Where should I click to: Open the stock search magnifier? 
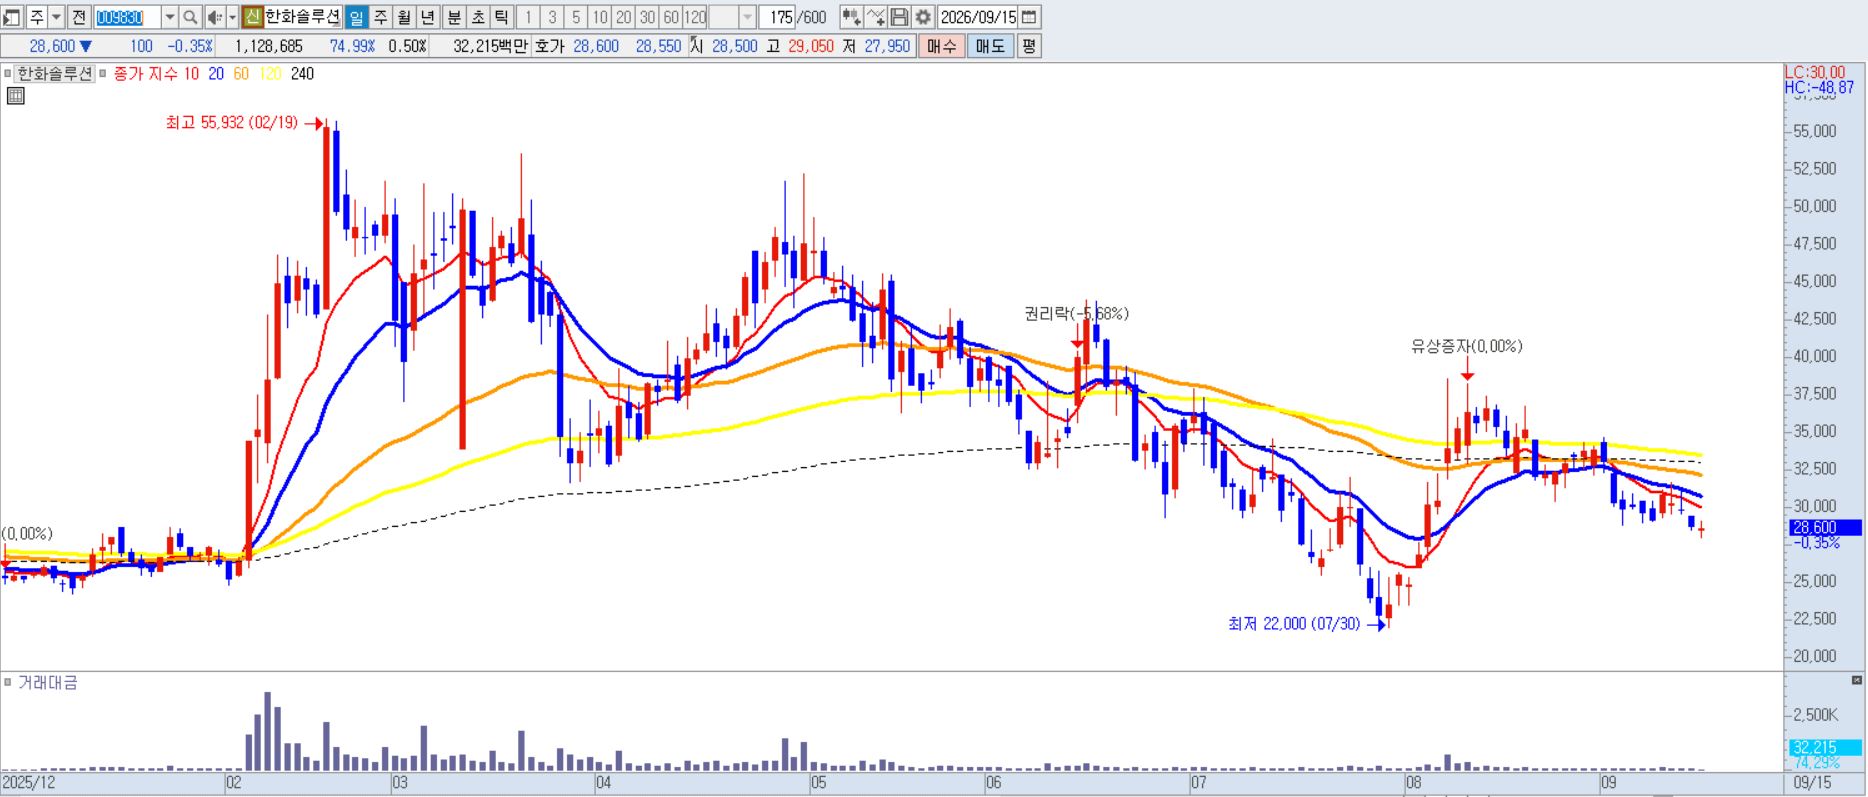click(x=190, y=17)
